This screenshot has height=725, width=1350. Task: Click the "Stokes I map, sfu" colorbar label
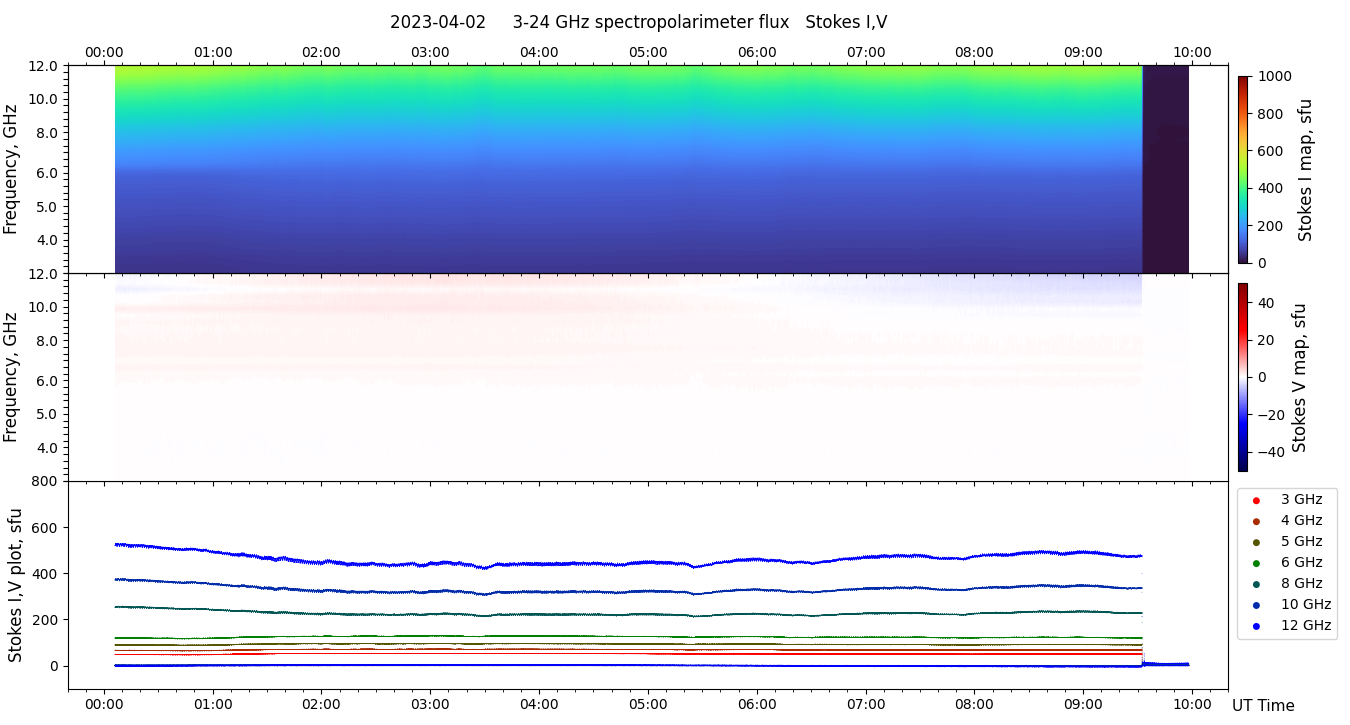(x=1305, y=170)
